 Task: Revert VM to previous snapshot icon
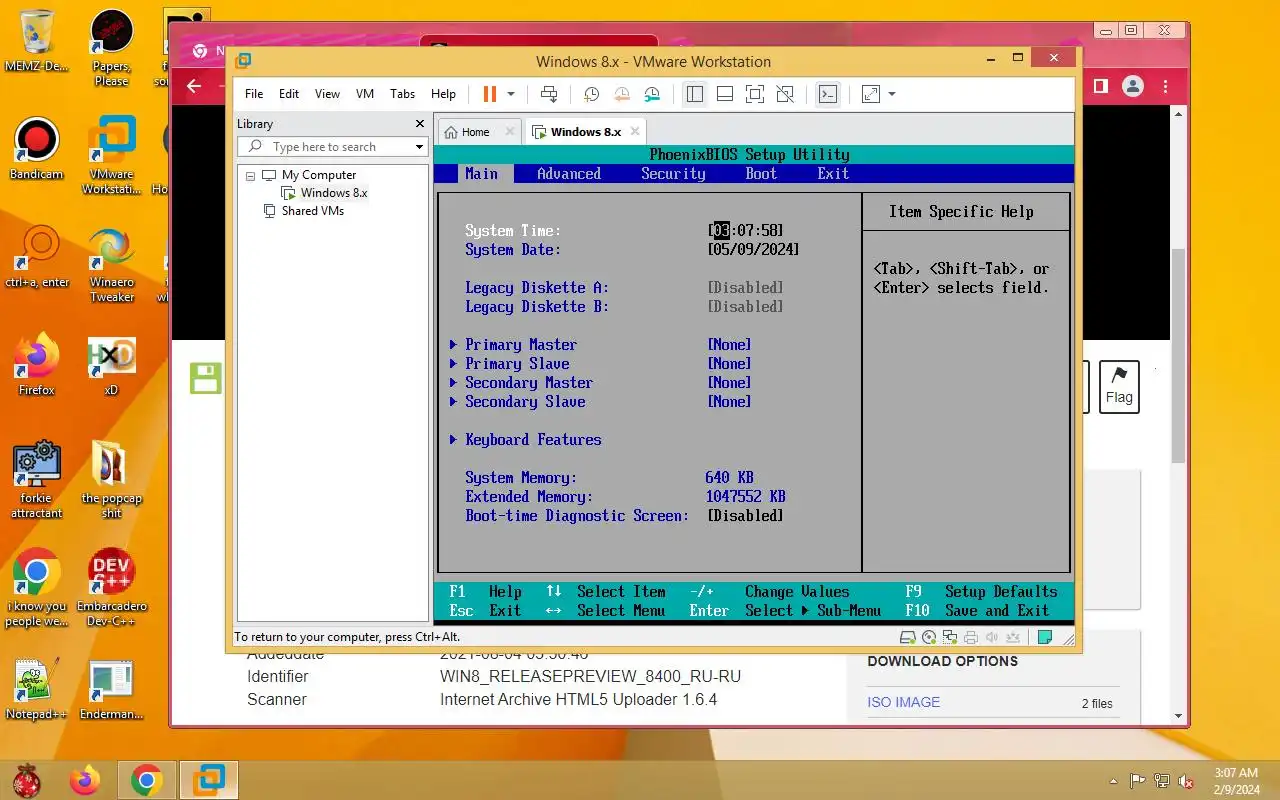point(622,94)
